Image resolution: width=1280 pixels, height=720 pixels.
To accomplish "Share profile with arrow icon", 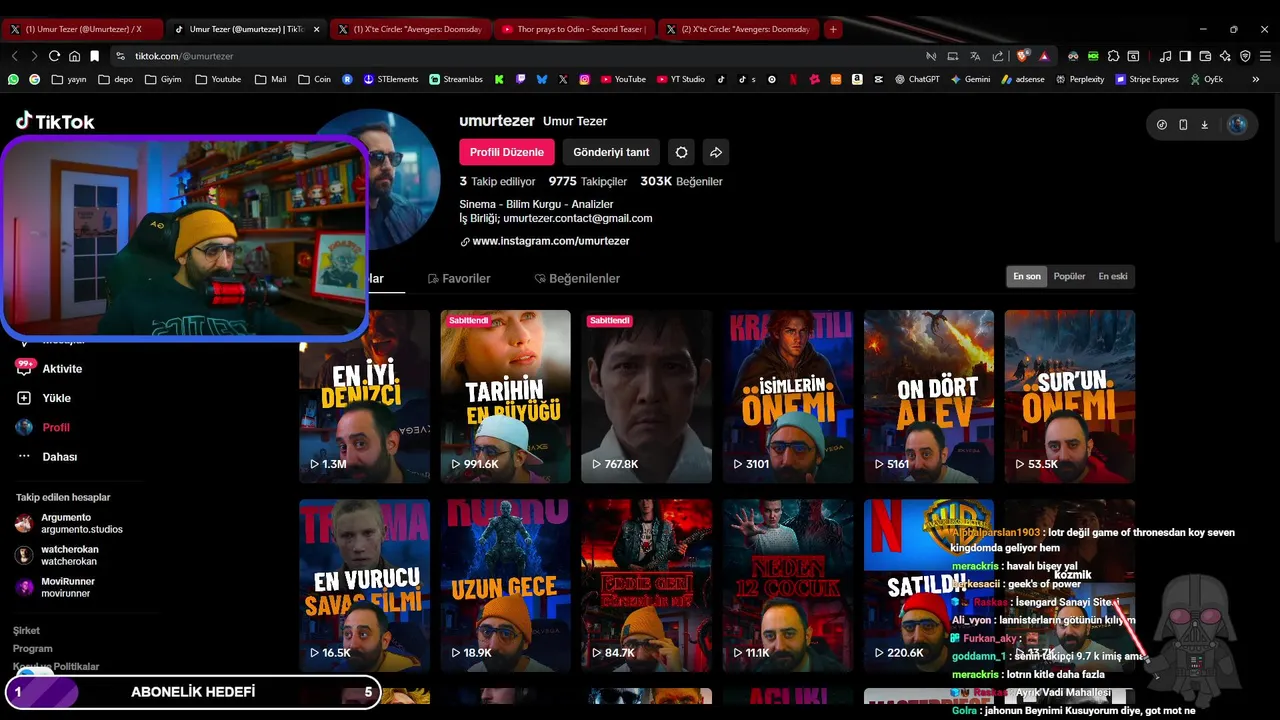I will pos(716,152).
